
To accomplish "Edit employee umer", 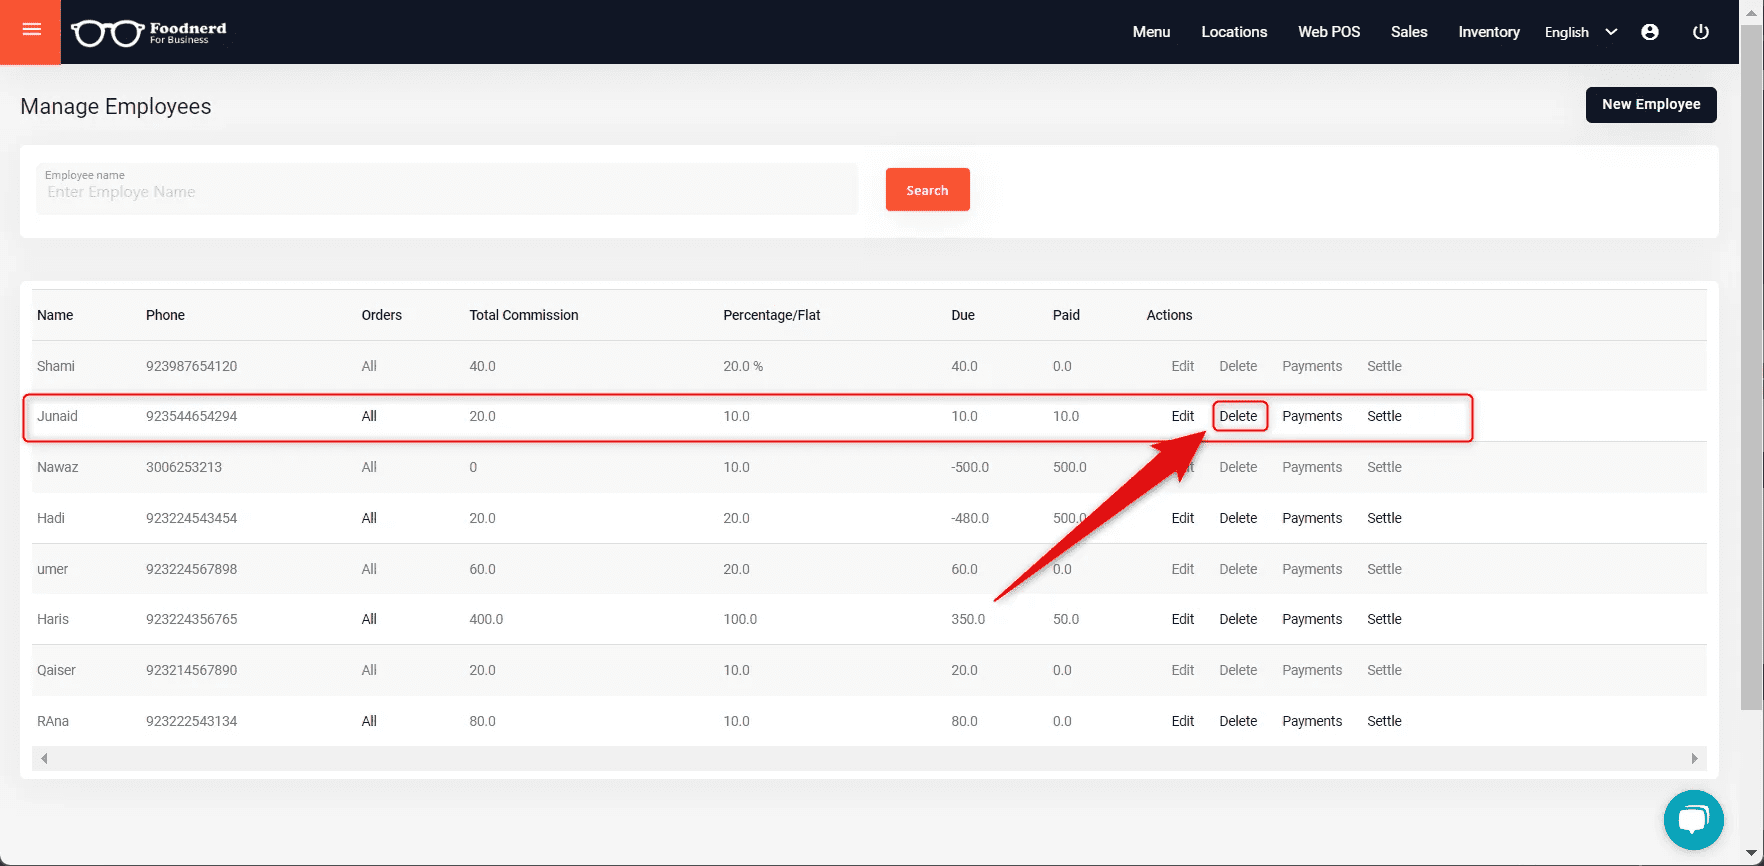I will pyautogui.click(x=1183, y=569).
